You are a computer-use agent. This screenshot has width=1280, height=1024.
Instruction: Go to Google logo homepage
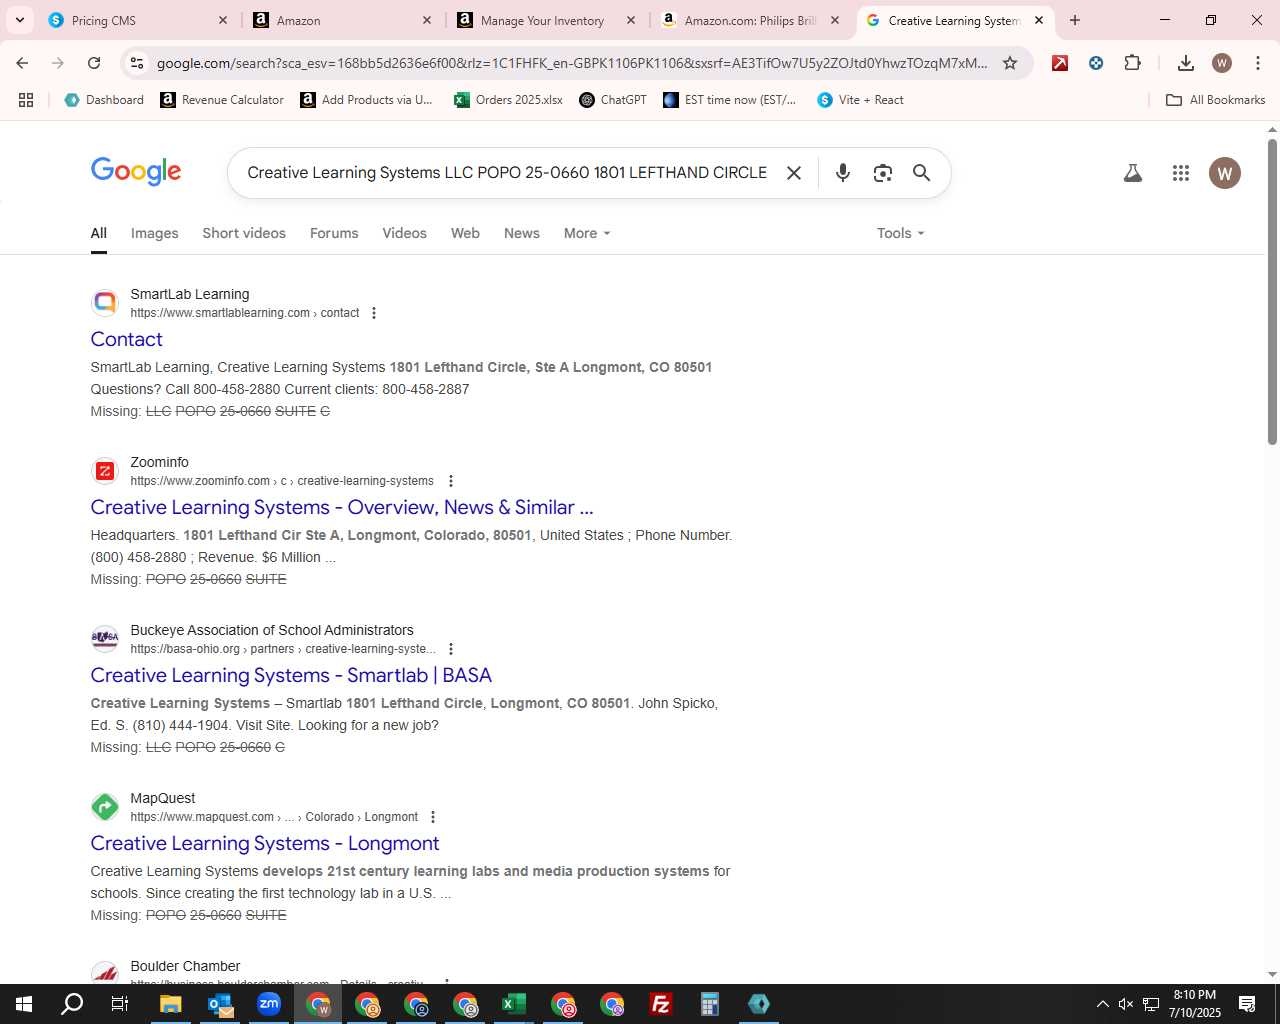tap(136, 172)
